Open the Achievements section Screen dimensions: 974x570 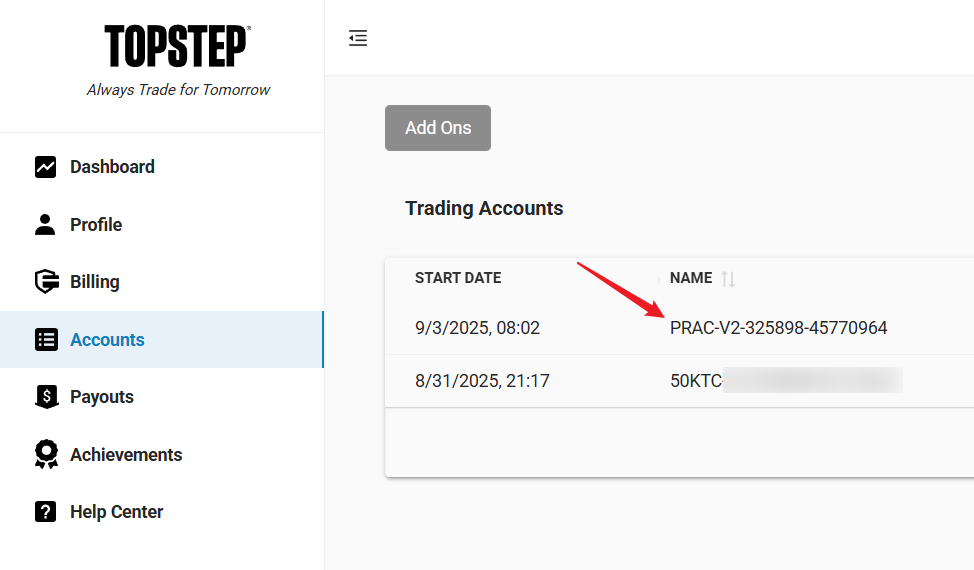(x=126, y=455)
